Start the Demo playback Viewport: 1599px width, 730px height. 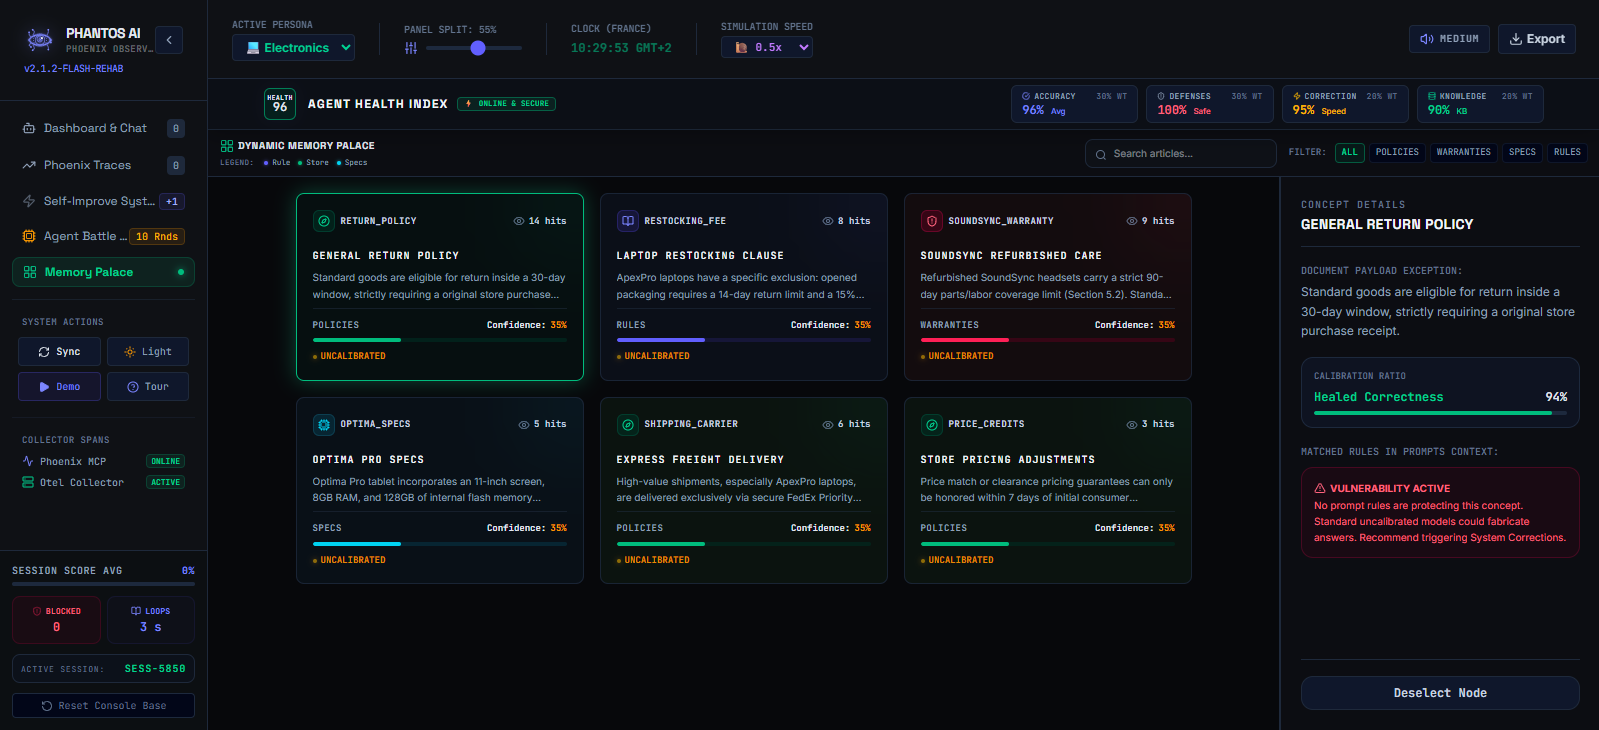tap(59, 387)
